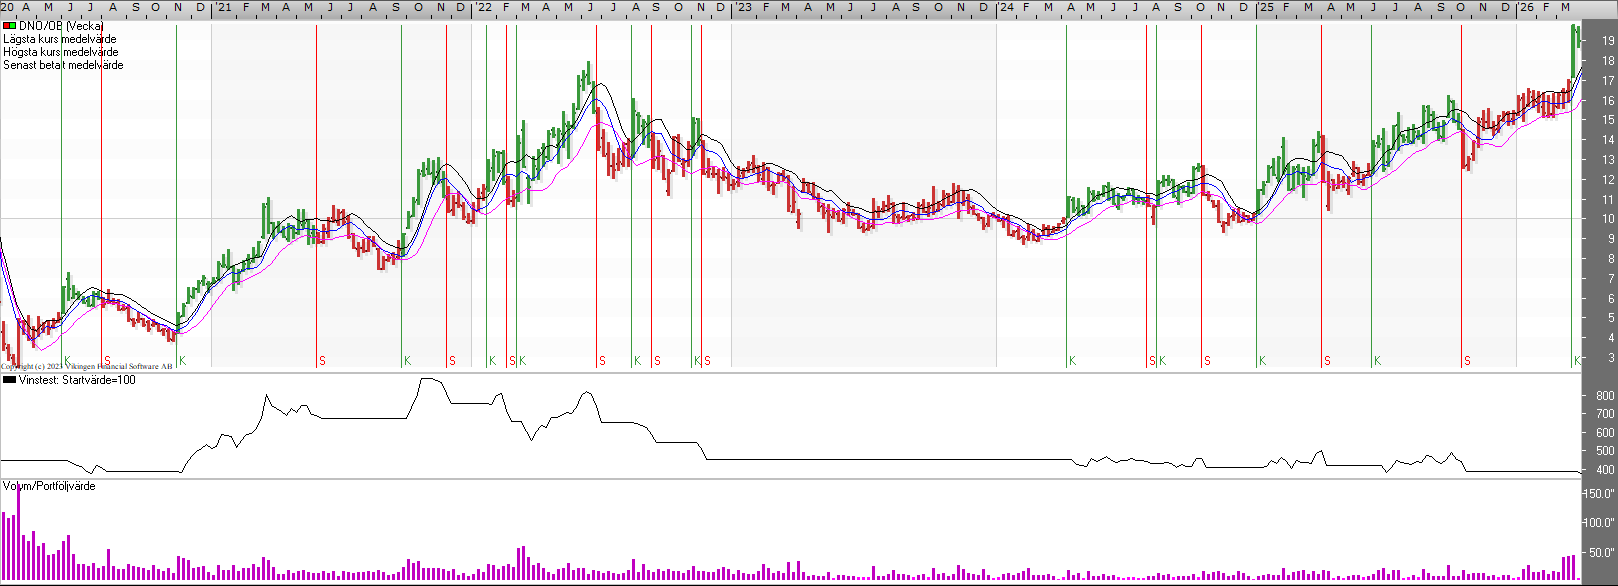1618x586 pixels.
Task: Pick the Senast betalt medelvärde legend entry
Action: point(63,65)
